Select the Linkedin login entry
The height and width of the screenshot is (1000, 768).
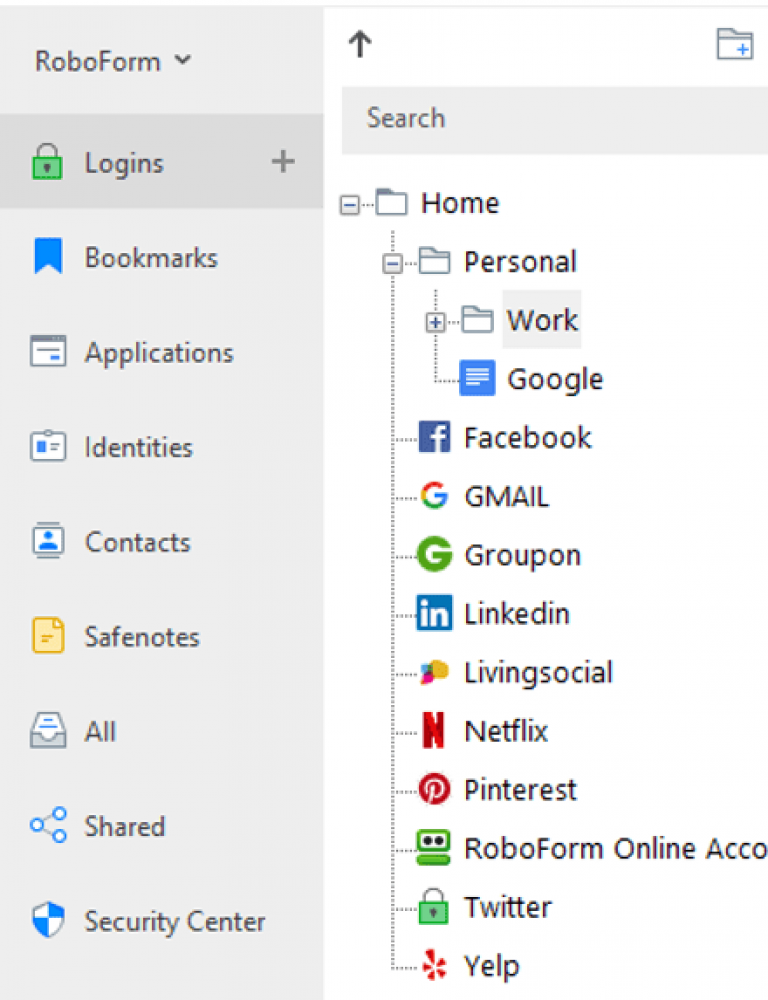[x=516, y=613]
